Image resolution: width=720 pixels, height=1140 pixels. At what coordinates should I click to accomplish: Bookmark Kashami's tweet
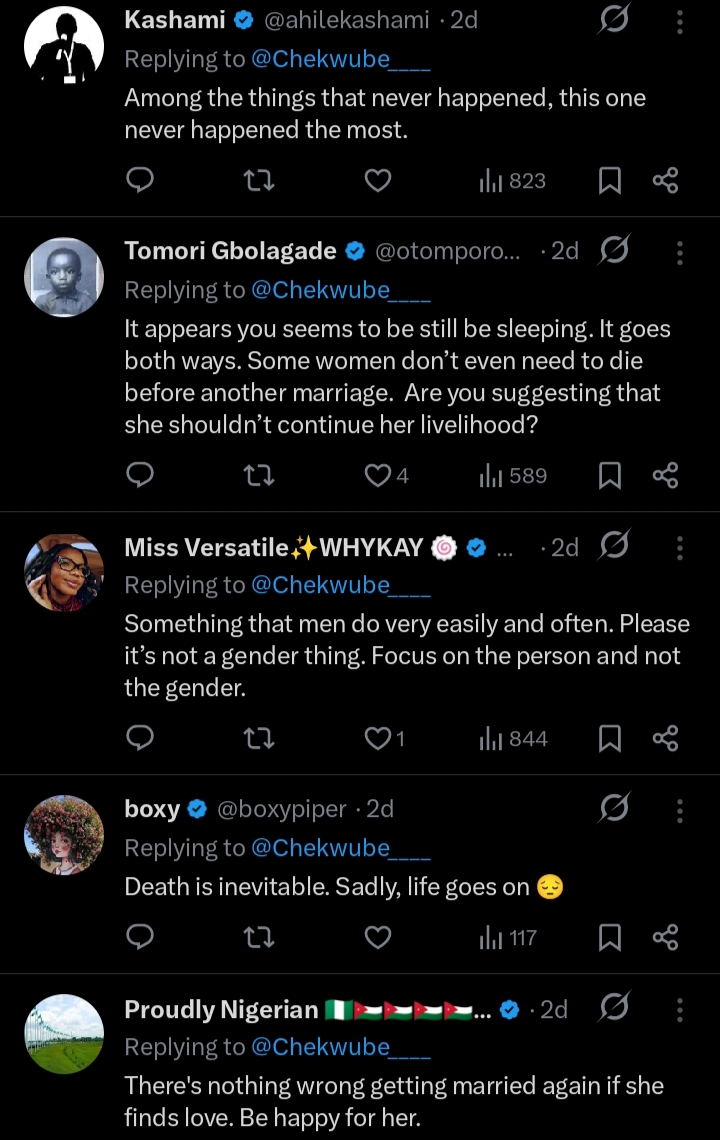click(x=610, y=180)
